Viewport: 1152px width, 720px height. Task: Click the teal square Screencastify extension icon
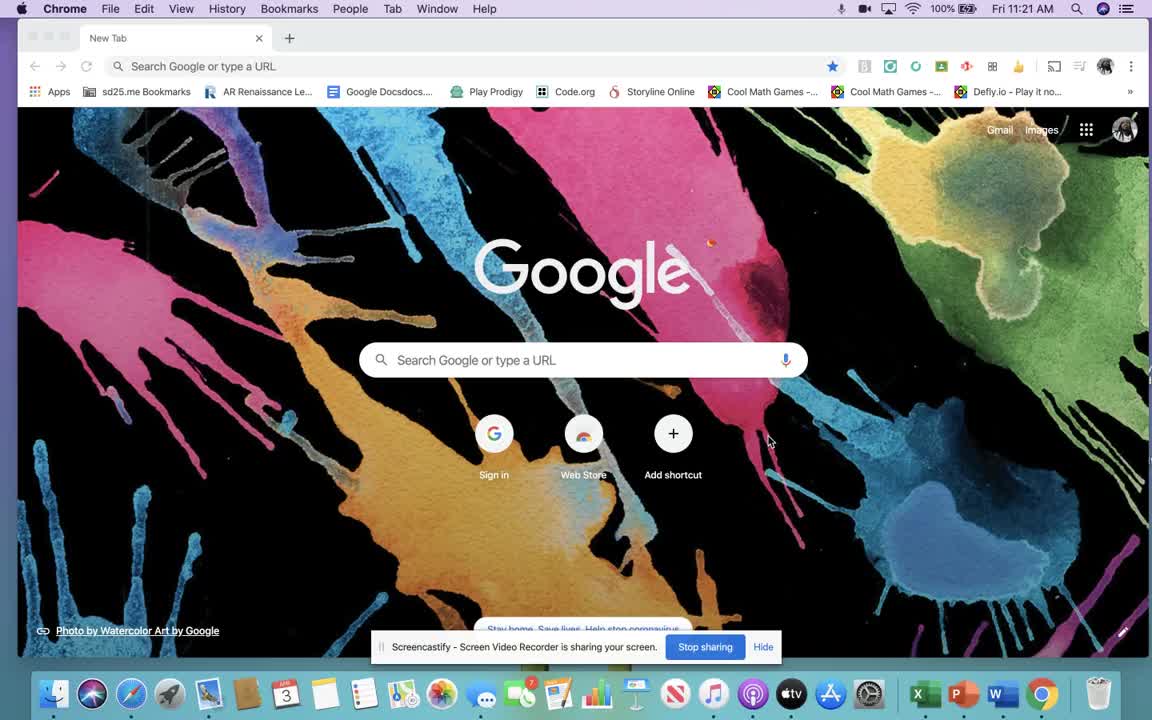[x=890, y=66]
